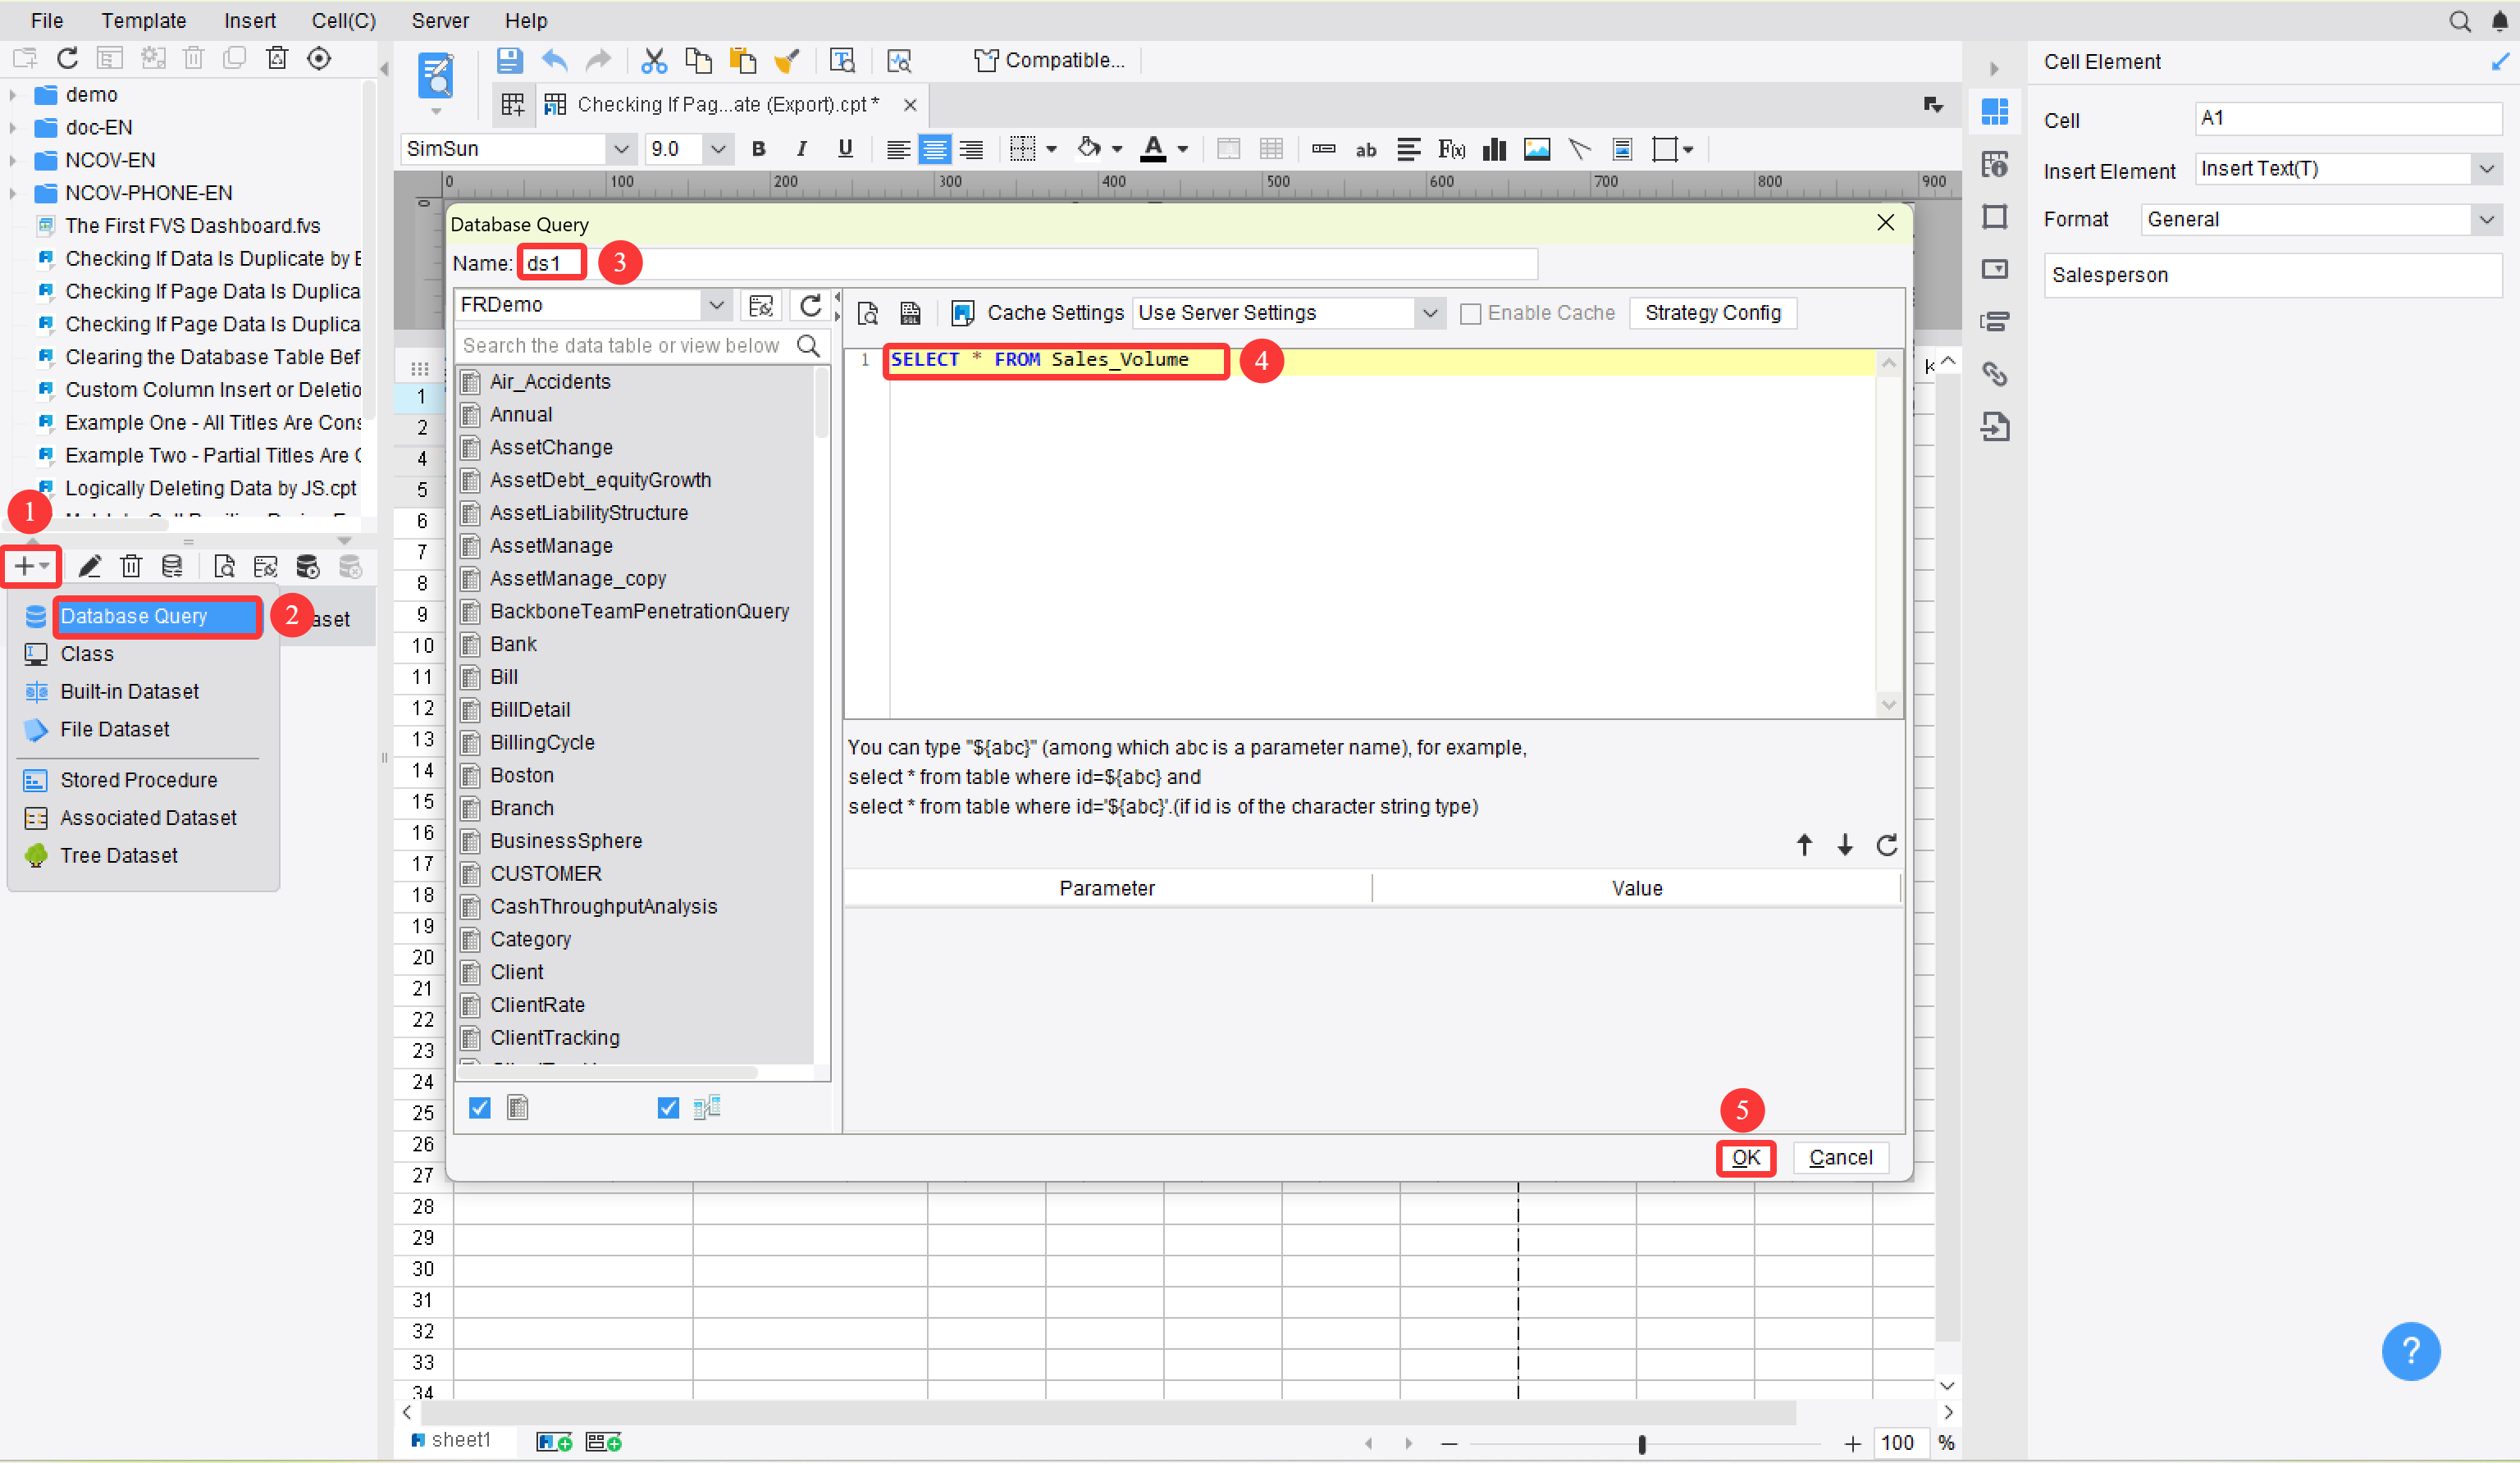The height and width of the screenshot is (1463, 2520).
Task: Adjust the zoom slider at the bottom right
Action: coord(1643,1444)
